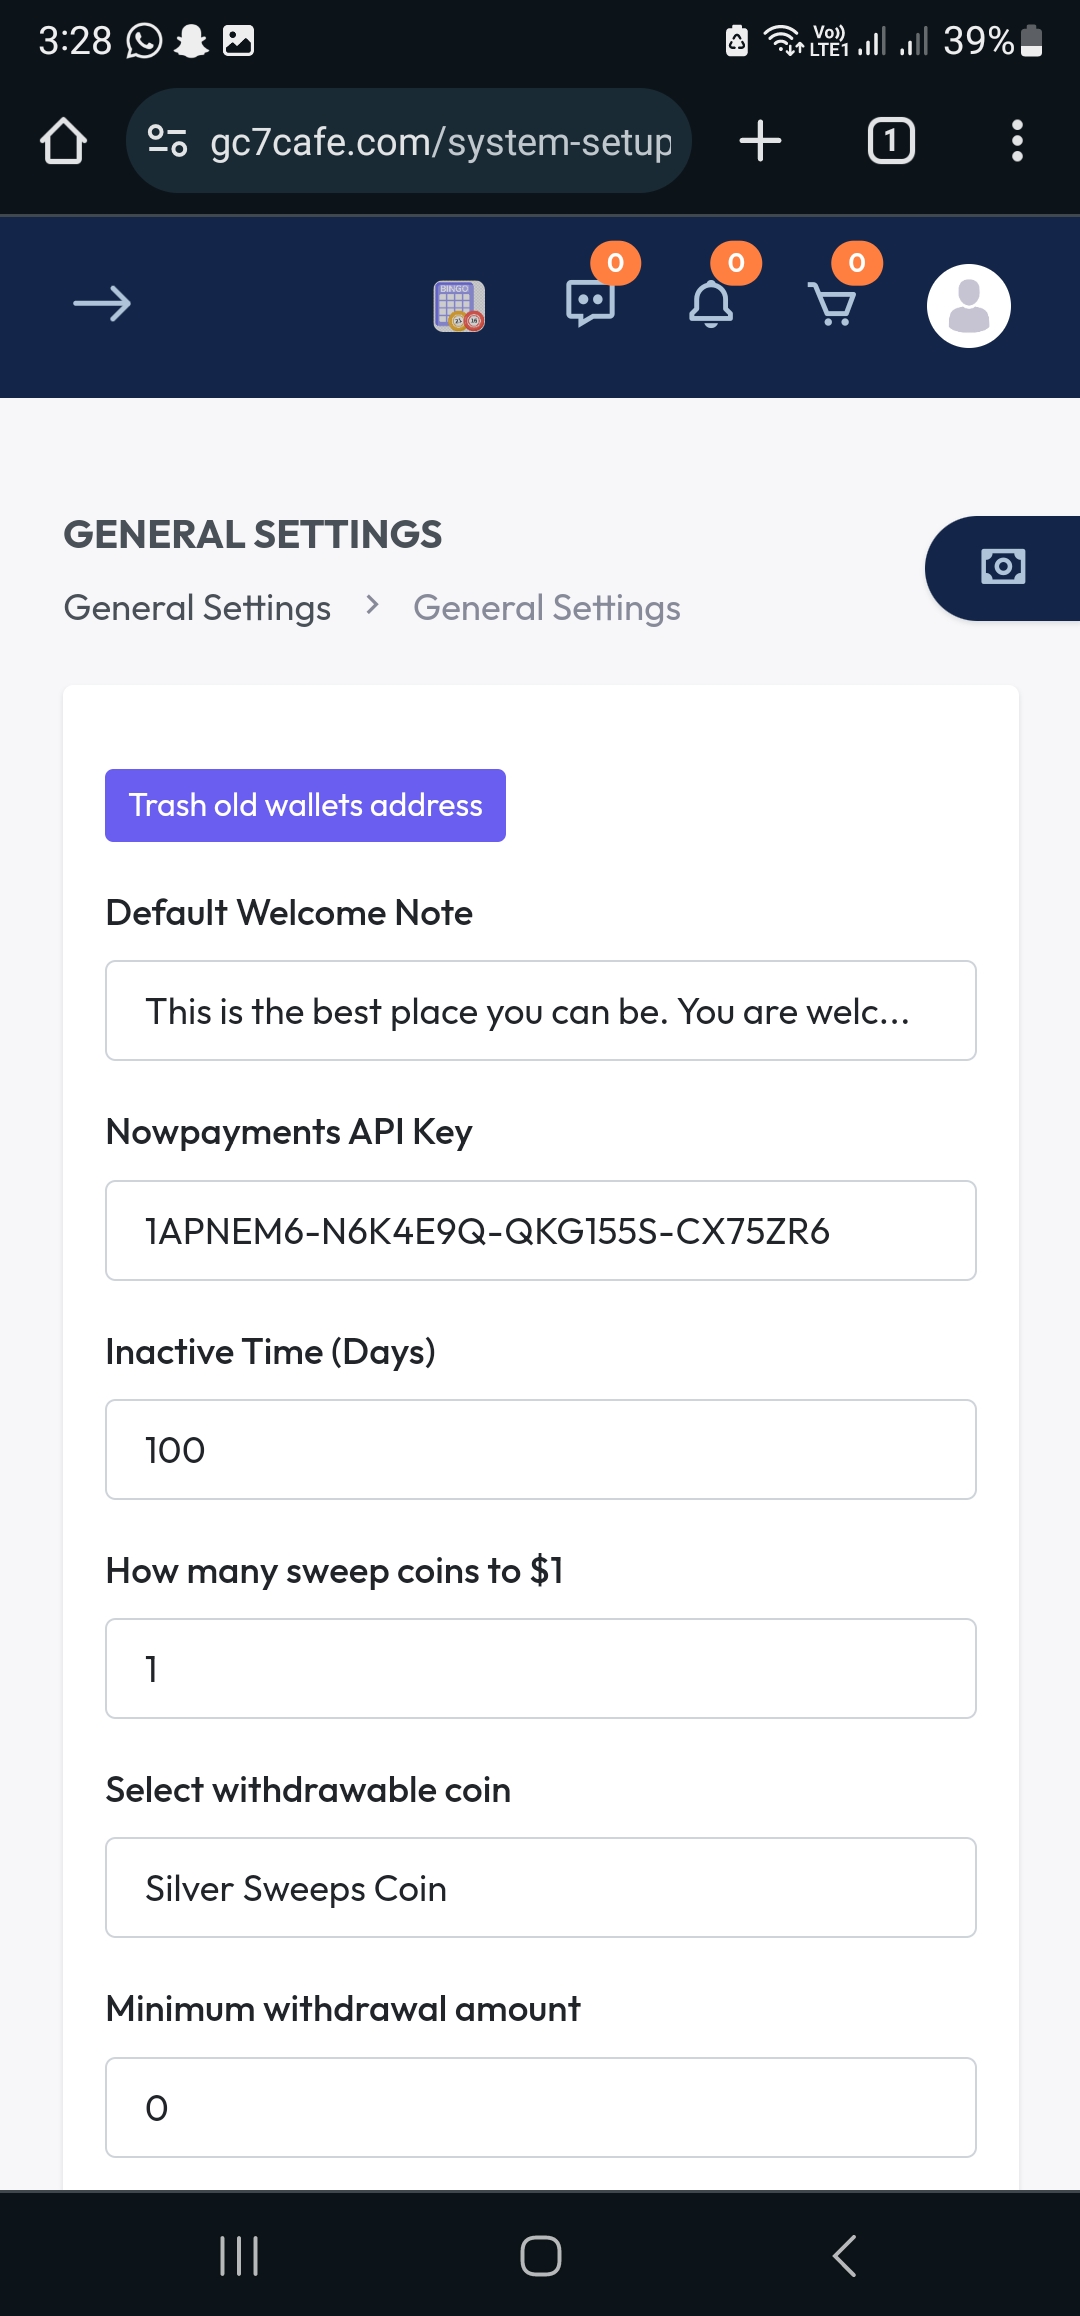
Task: Open the Select withdrawable coin dropdown
Action: coord(541,1888)
